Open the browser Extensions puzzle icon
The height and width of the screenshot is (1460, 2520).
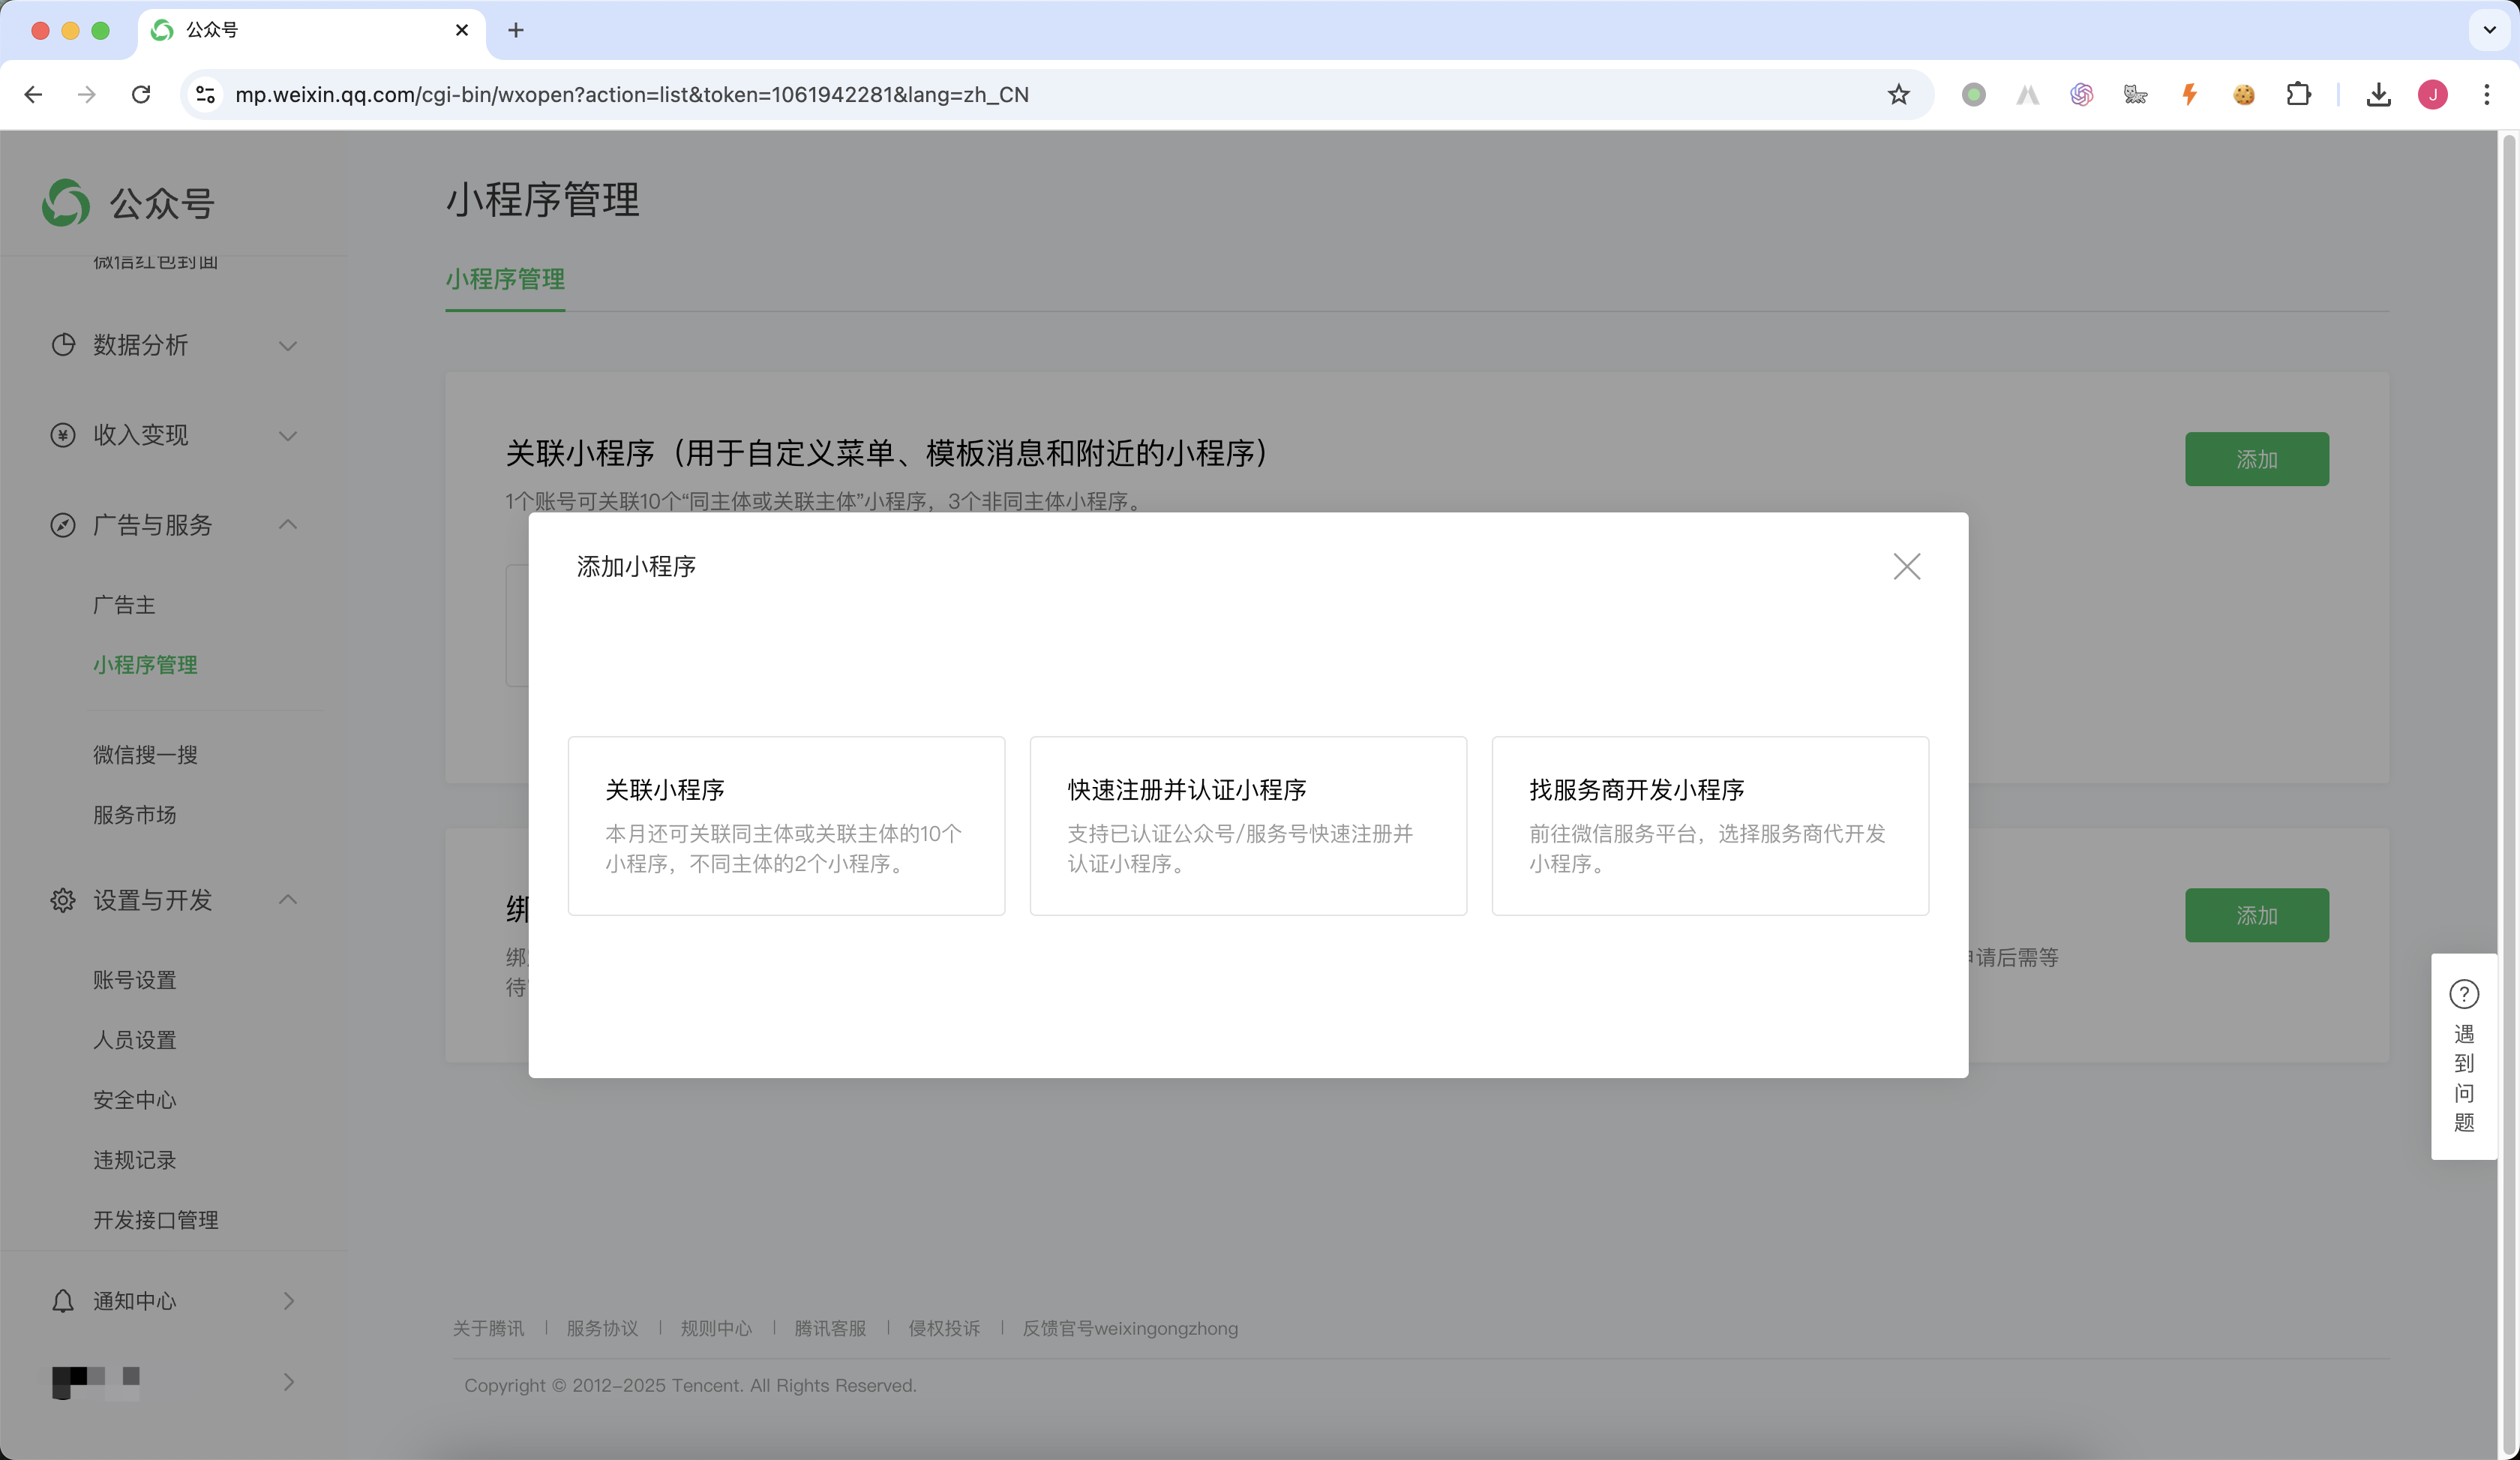(2298, 94)
